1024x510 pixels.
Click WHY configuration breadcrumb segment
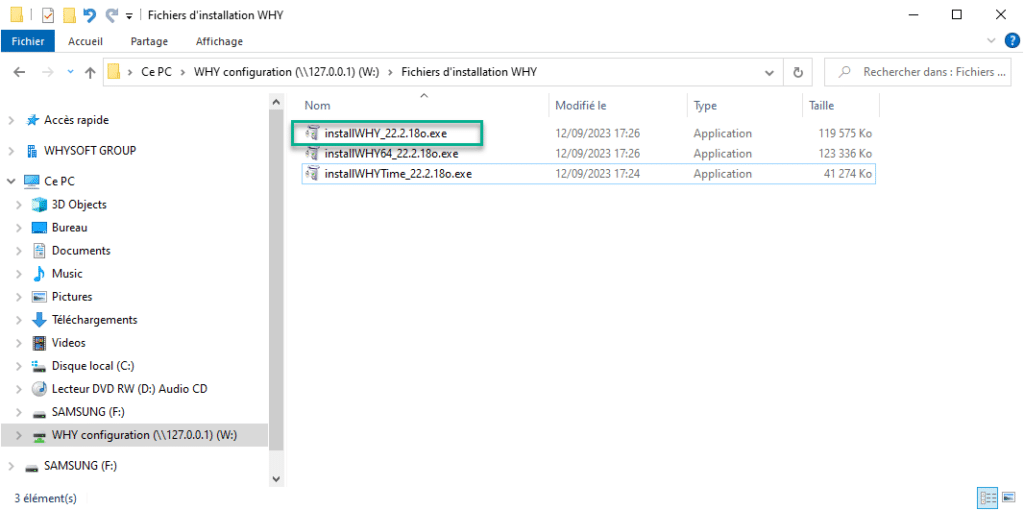coord(287,72)
